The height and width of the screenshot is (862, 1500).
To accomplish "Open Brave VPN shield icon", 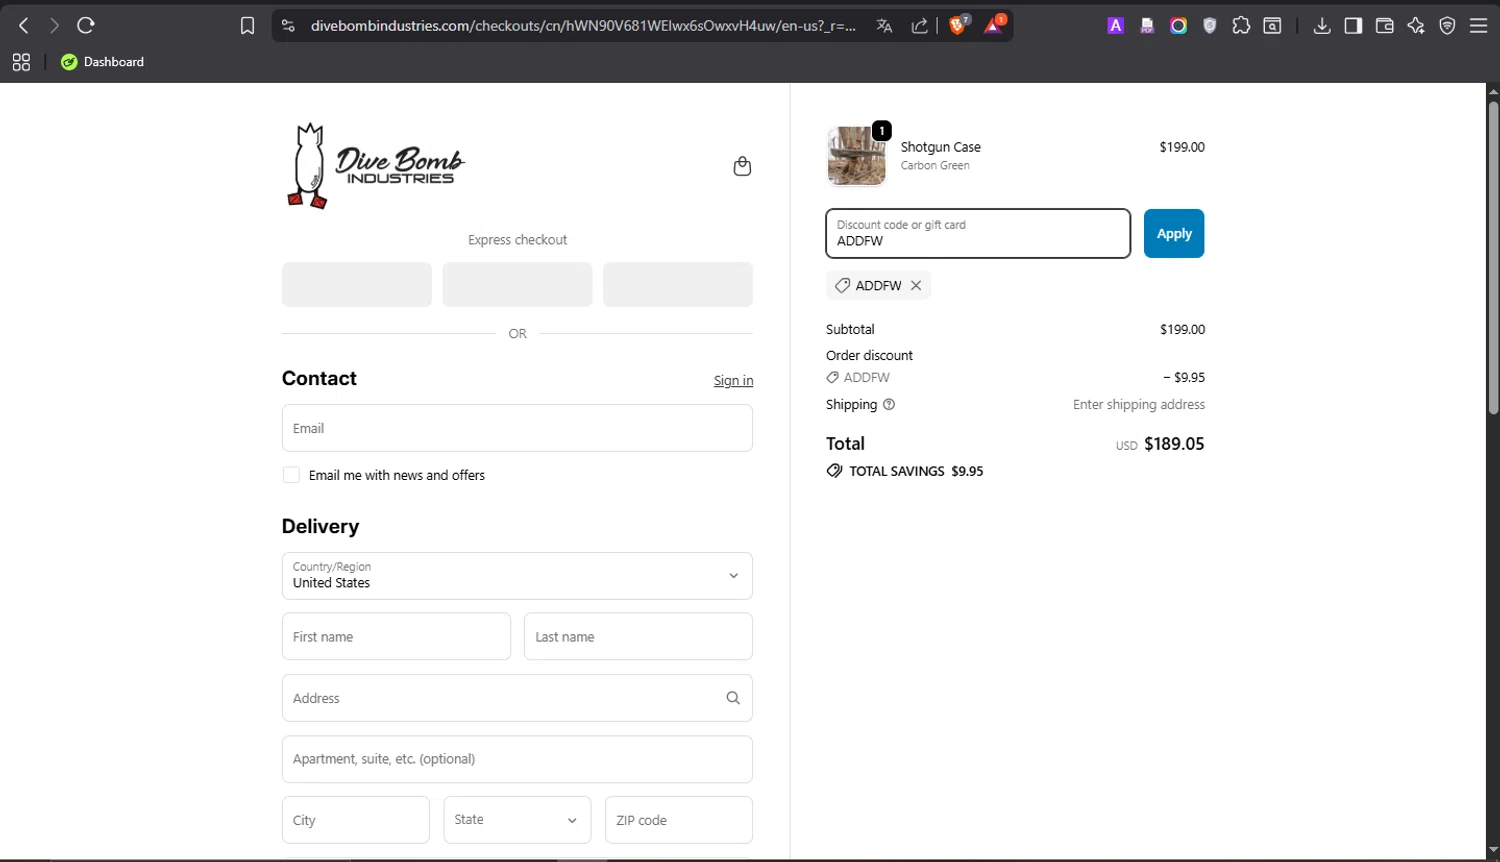I will pos(1447,26).
